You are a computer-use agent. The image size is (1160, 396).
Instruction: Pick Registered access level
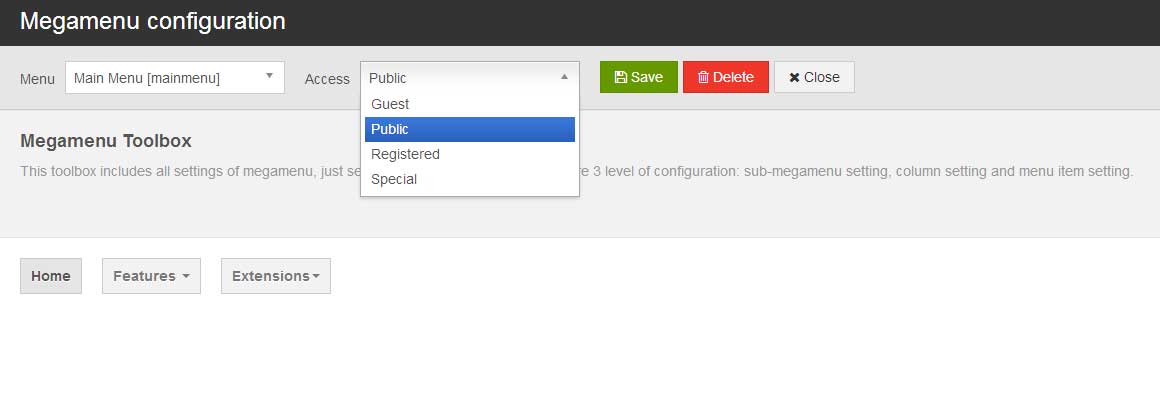[x=470, y=154]
